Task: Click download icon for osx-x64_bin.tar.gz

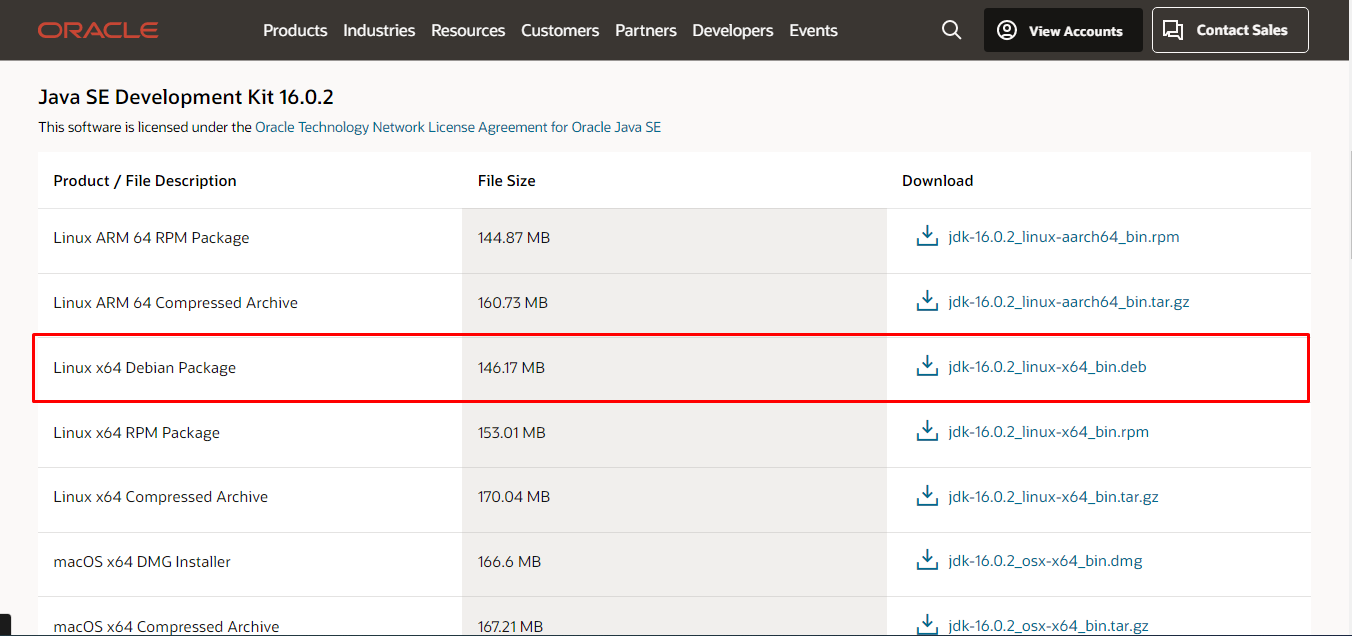Action: coord(927,625)
